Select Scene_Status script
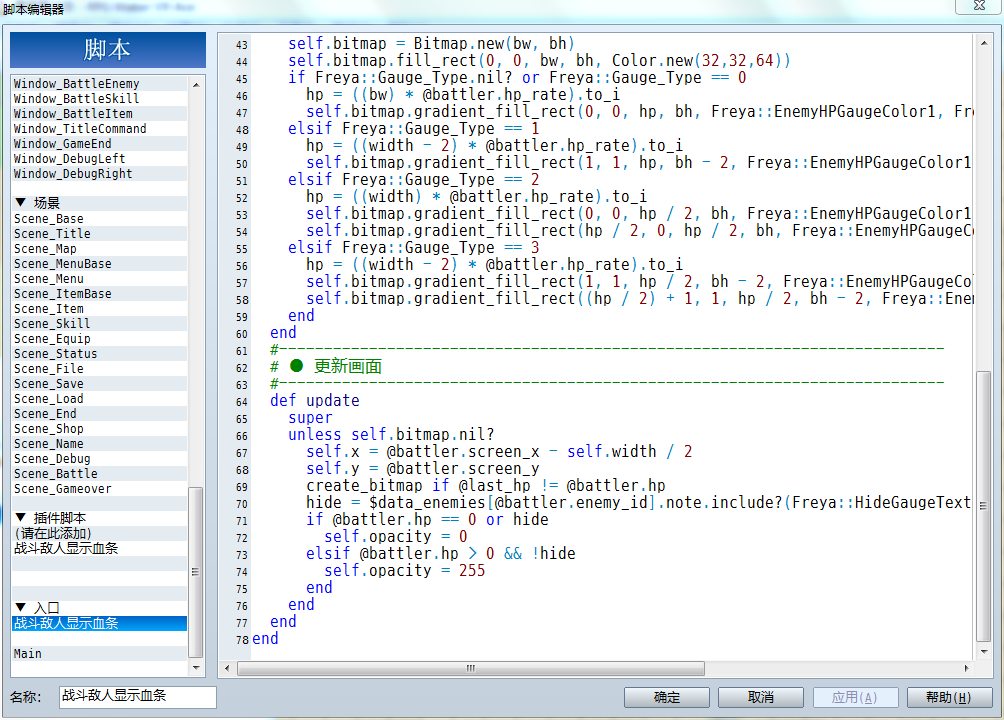This screenshot has width=1004, height=720. 99,354
